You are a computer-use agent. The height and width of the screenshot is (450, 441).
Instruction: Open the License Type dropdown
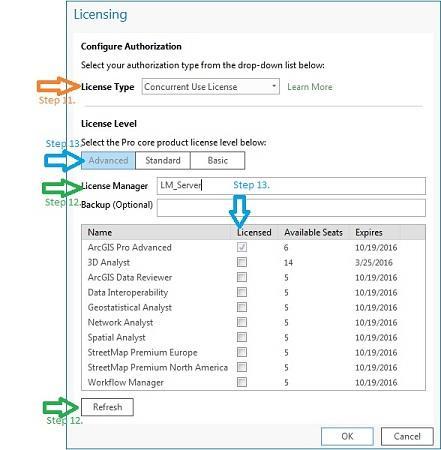(x=210, y=87)
